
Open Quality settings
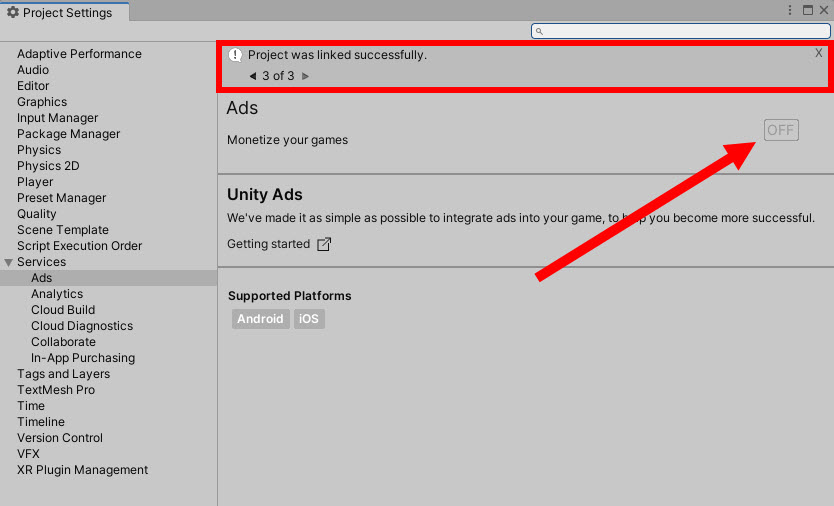[x=37, y=213]
